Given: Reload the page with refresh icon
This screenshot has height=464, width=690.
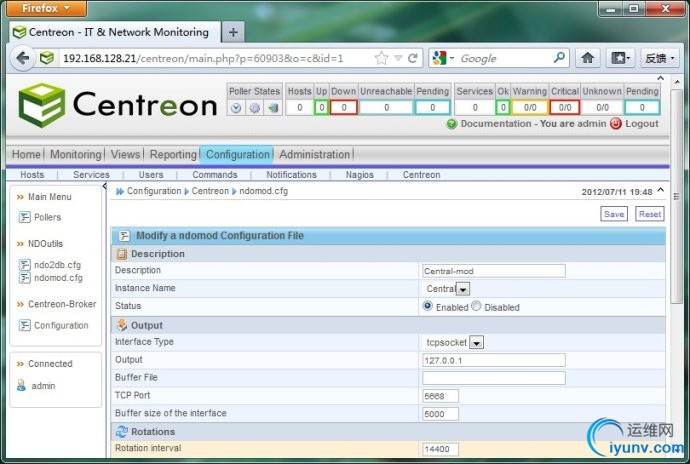Looking at the screenshot, I should (x=413, y=58).
